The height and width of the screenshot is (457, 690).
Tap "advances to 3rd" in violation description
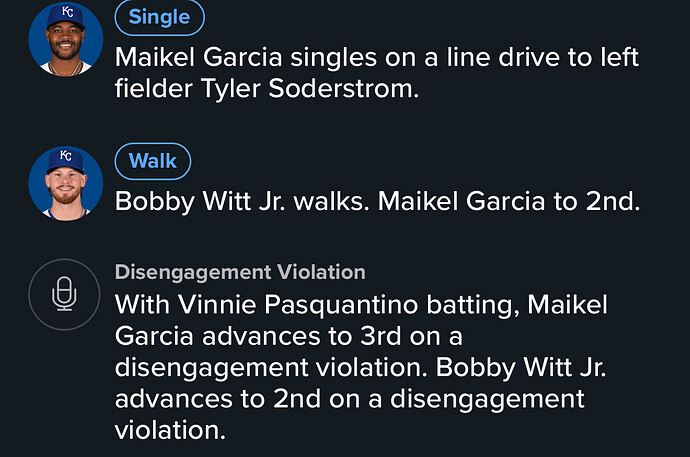tap(301, 336)
